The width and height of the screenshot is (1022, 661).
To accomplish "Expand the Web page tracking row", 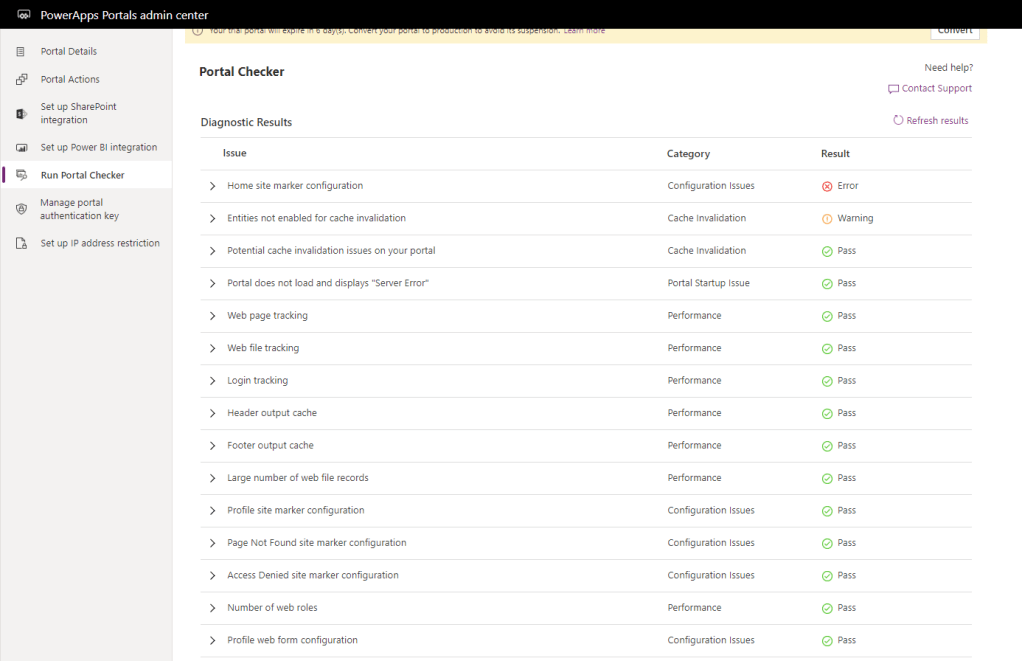I will [x=212, y=316].
